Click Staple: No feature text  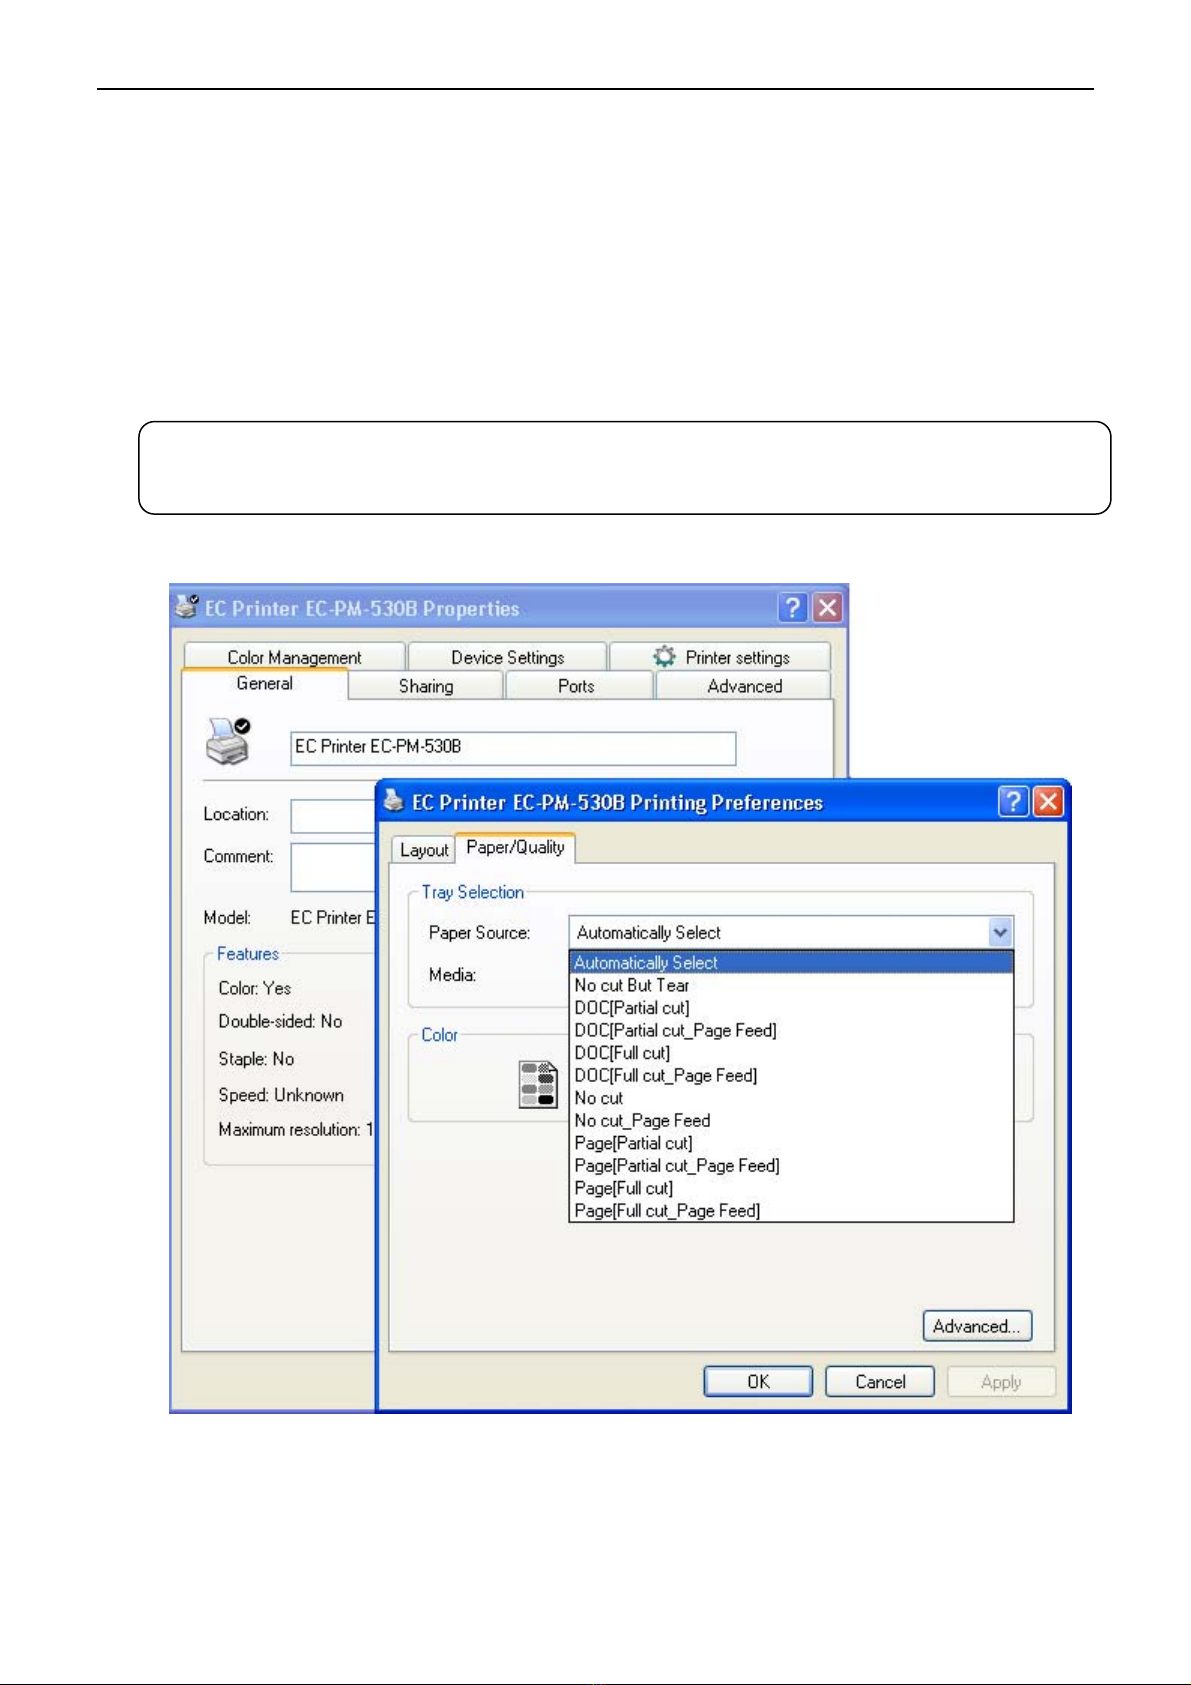click(256, 1058)
